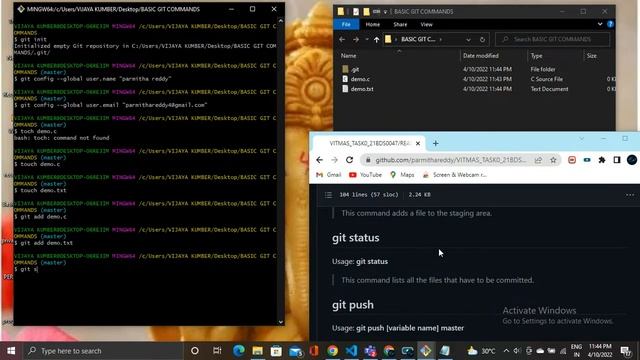640x360 pixels.
Task: Open the Chrome profile avatar
Action: 632,160
